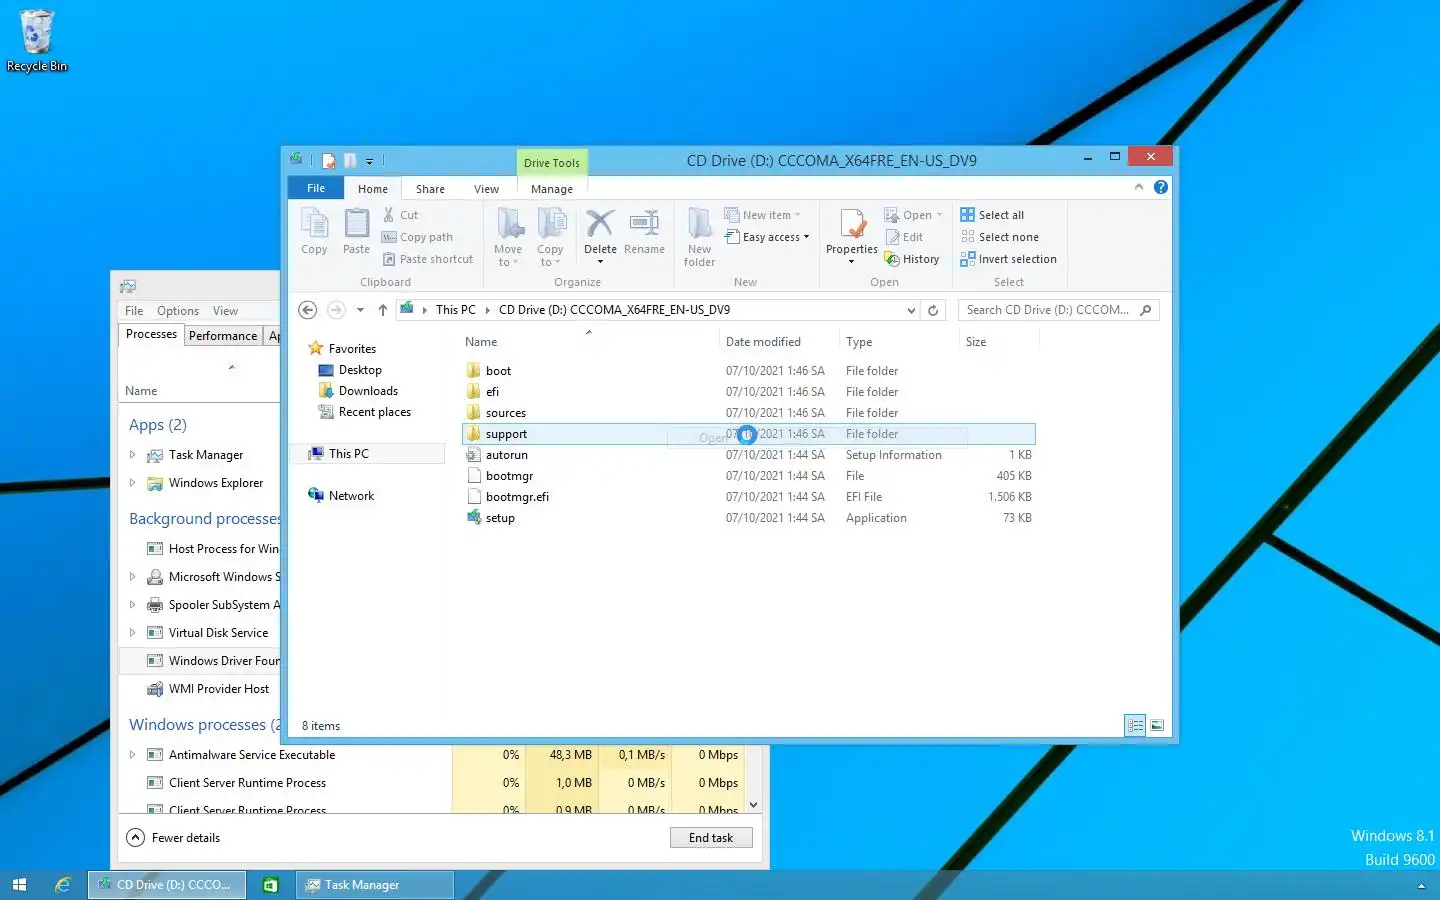Create a New folder from the ribbon
This screenshot has height=900, width=1440.
[x=699, y=237]
